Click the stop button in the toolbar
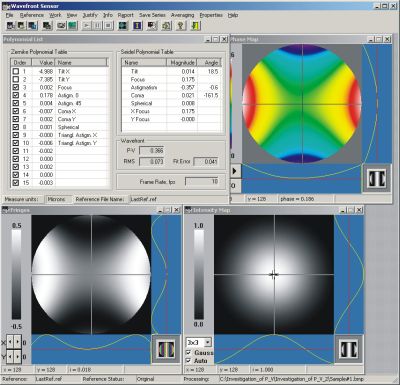 point(108,25)
